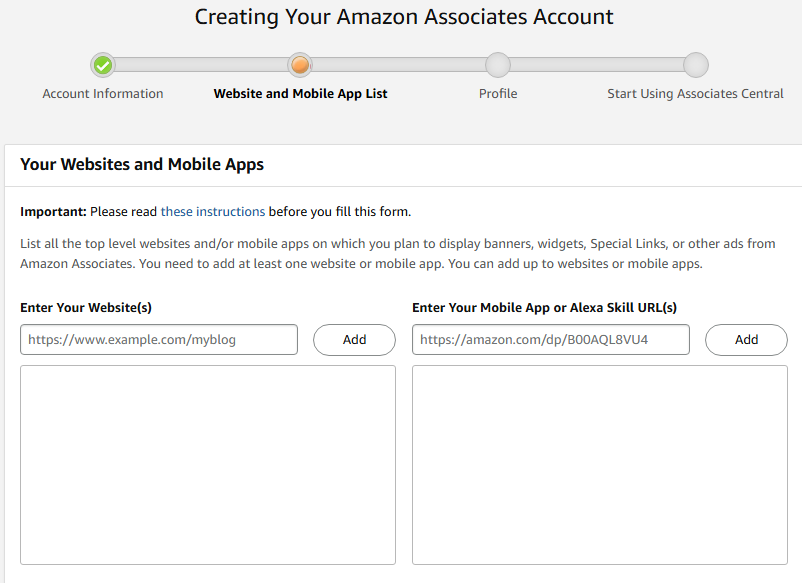Click the orange Website and Mobile App List step circle
The image size is (802, 583).
click(300, 65)
